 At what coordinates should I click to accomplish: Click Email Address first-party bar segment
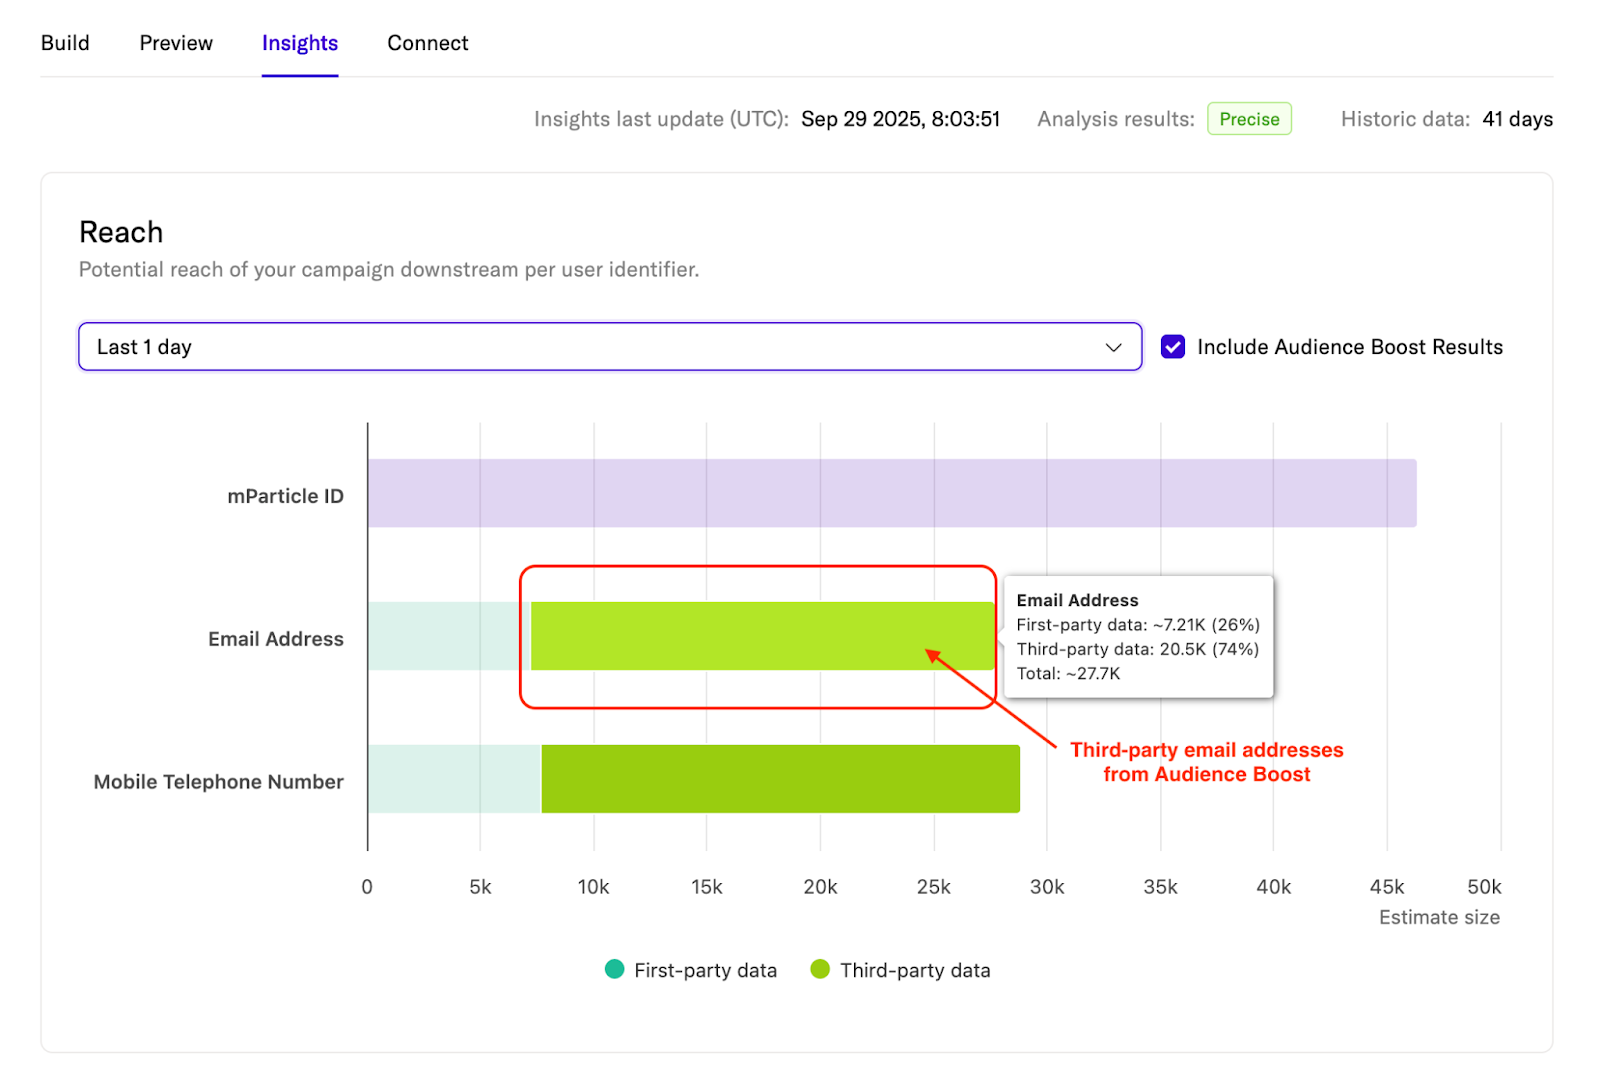(448, 636)
